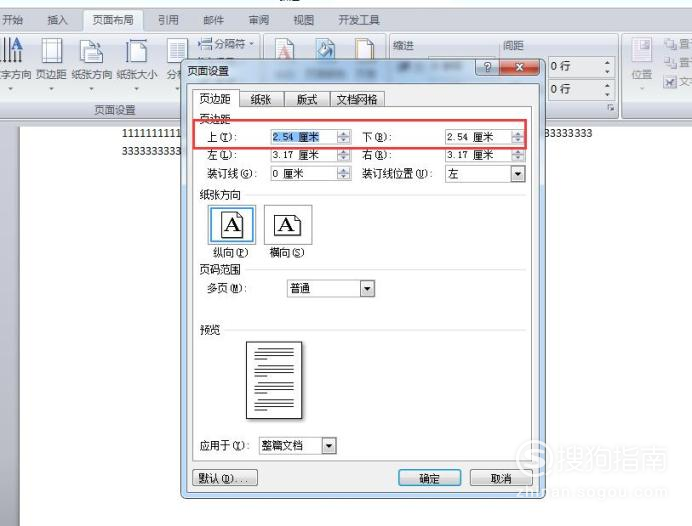Switch to the Document Grid (文档网格) tab
Screen dimensions: 692x526
357,99
